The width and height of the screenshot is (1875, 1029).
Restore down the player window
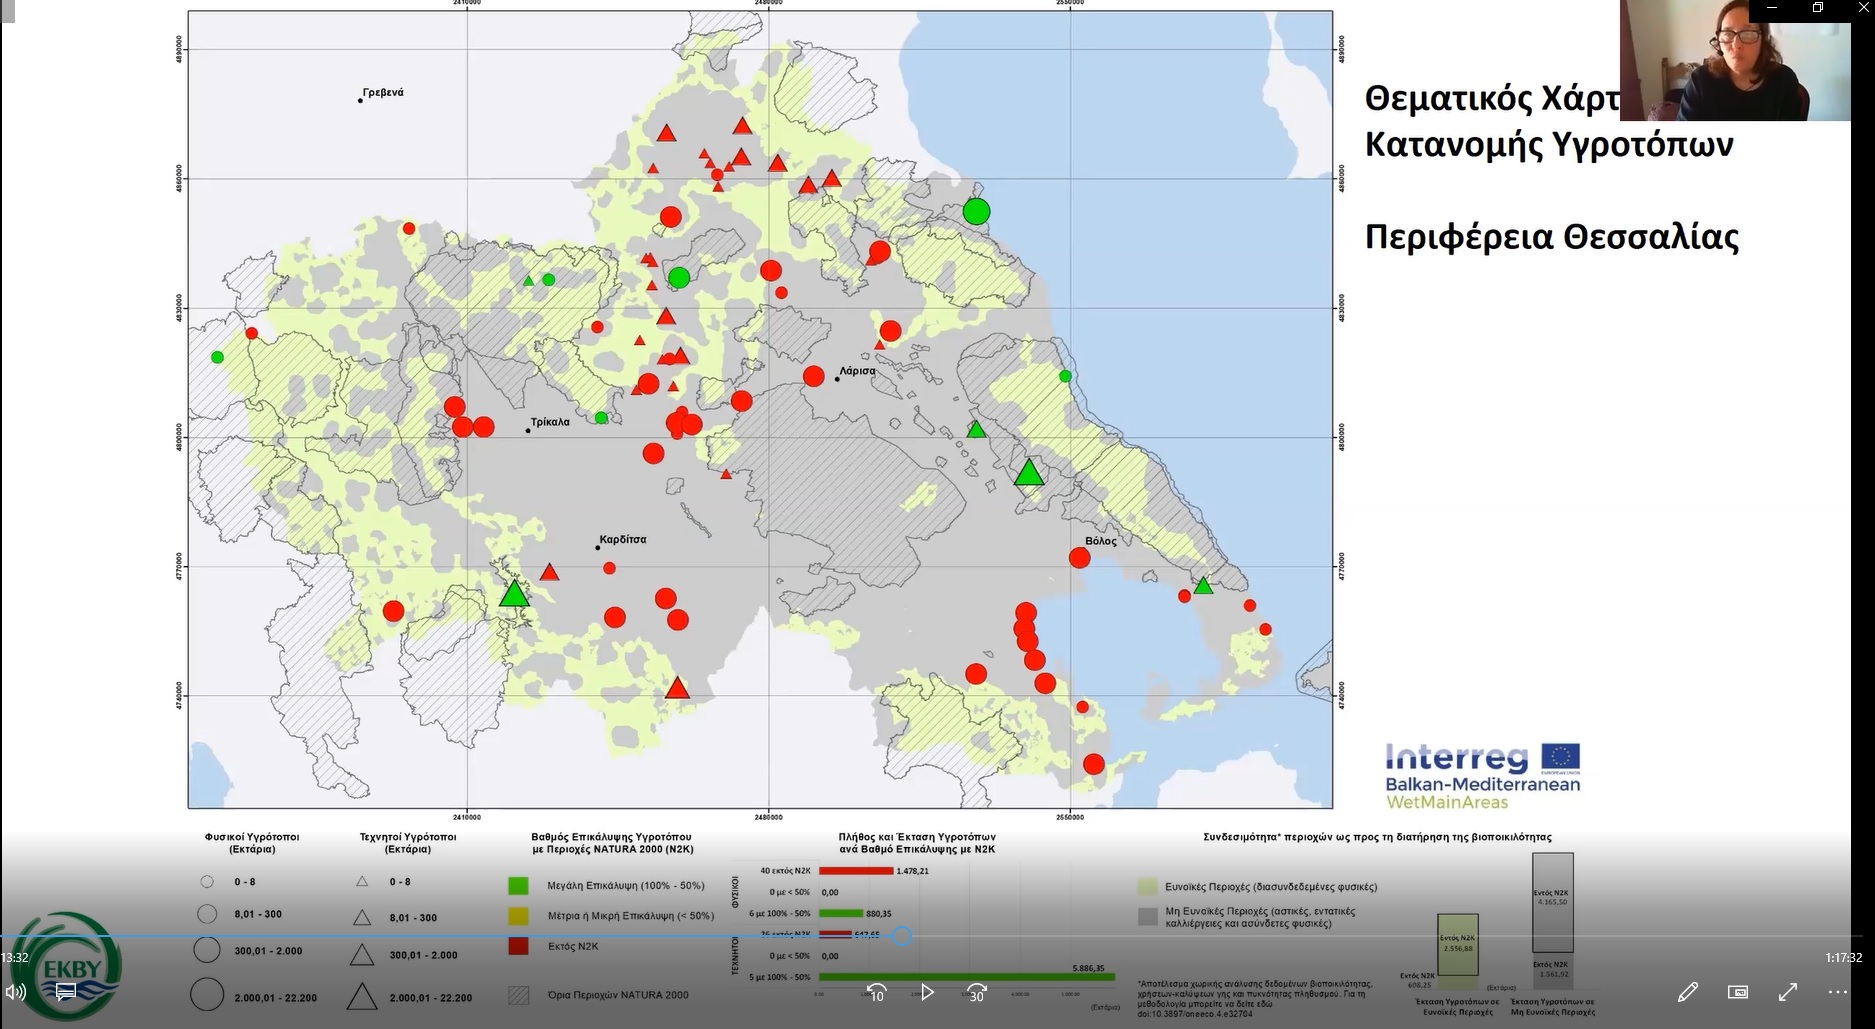[1818, 8]
